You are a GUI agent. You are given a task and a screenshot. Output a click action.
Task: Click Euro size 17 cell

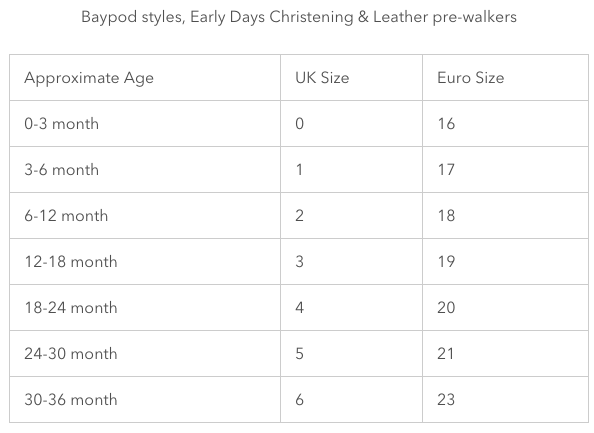[x=505, y=170]
